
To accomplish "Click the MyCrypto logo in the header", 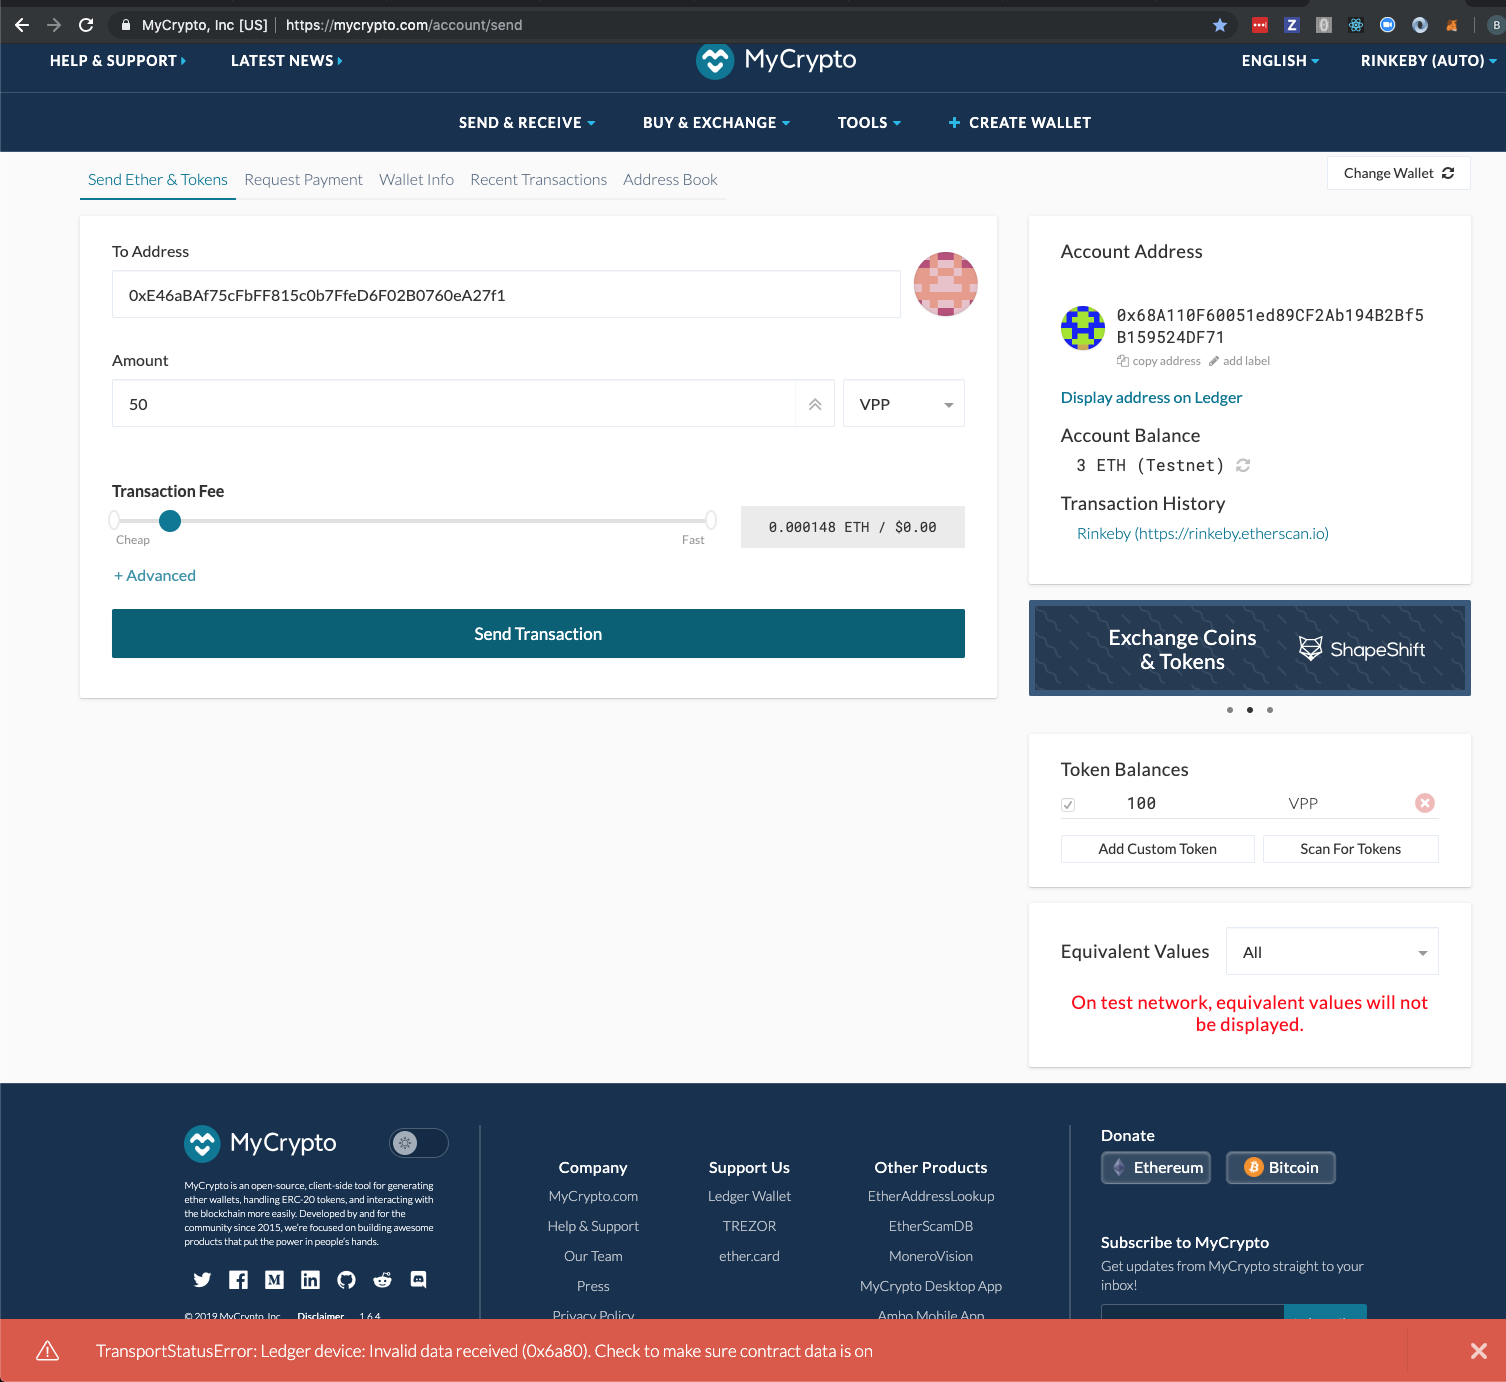I will click(775, 61).
